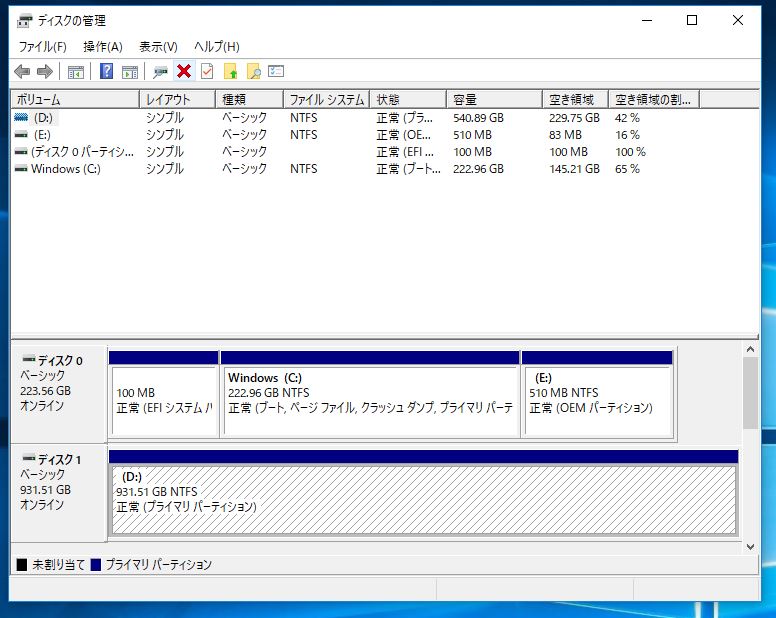Open the ファイル(F) menu
Viewport: 776px width, 618px height.
(42, 46)
